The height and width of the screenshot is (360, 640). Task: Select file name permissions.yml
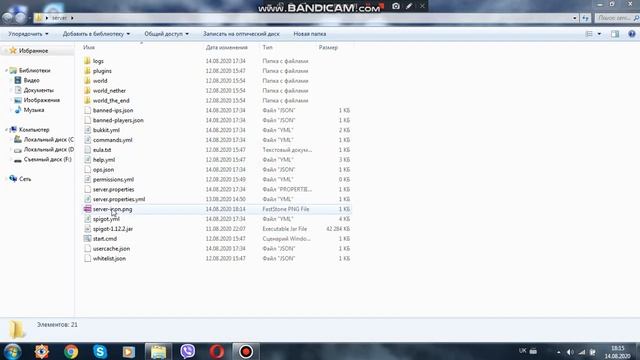coord(113,180)
